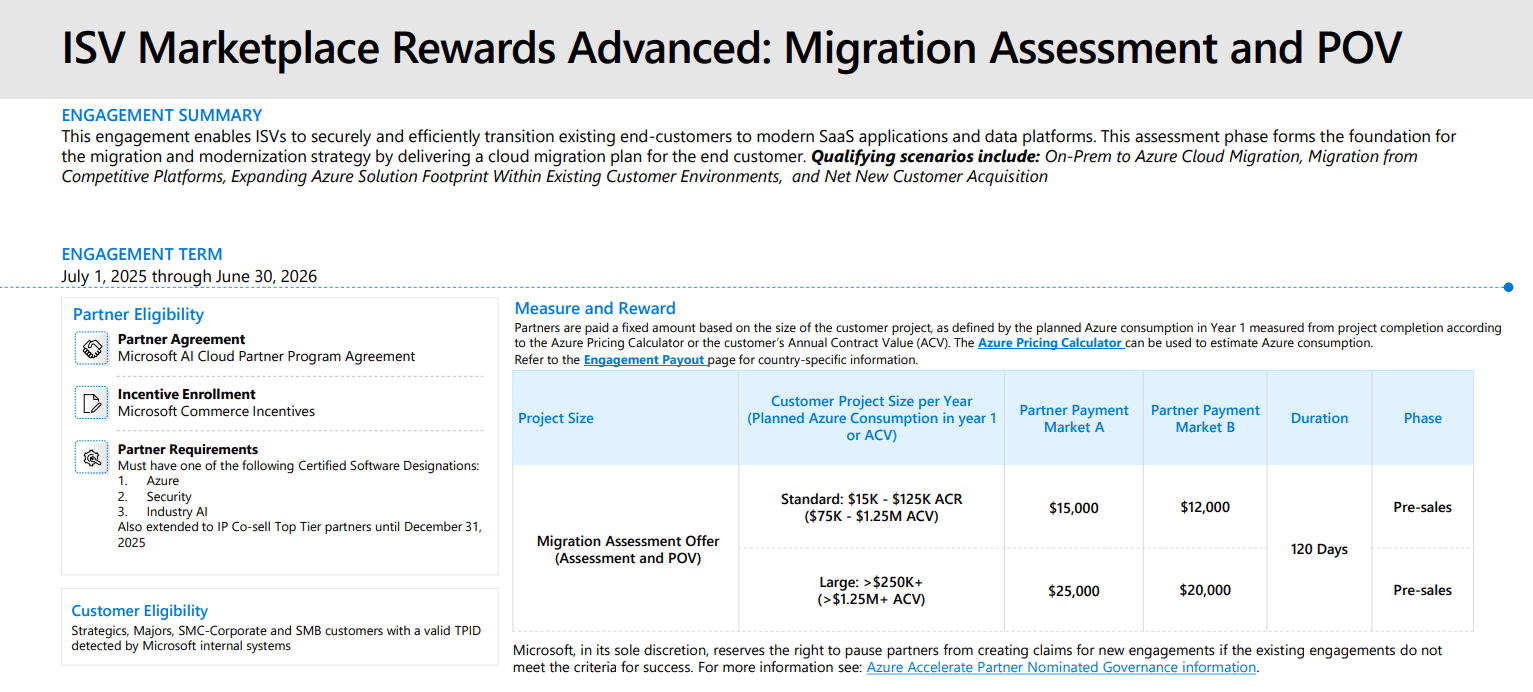
Task: Click the Duration column header
Action: [1319, 418]
